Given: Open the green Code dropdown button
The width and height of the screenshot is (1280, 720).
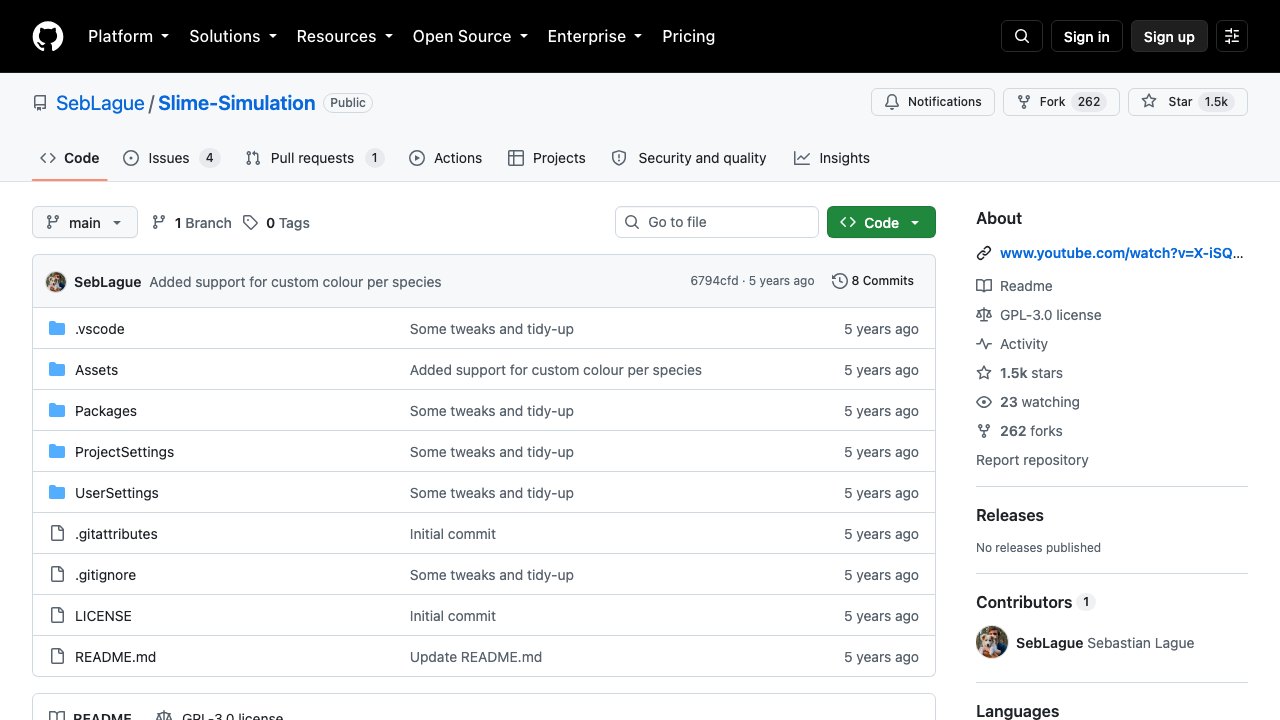Looking at the screenshot, I should [881, 222].
